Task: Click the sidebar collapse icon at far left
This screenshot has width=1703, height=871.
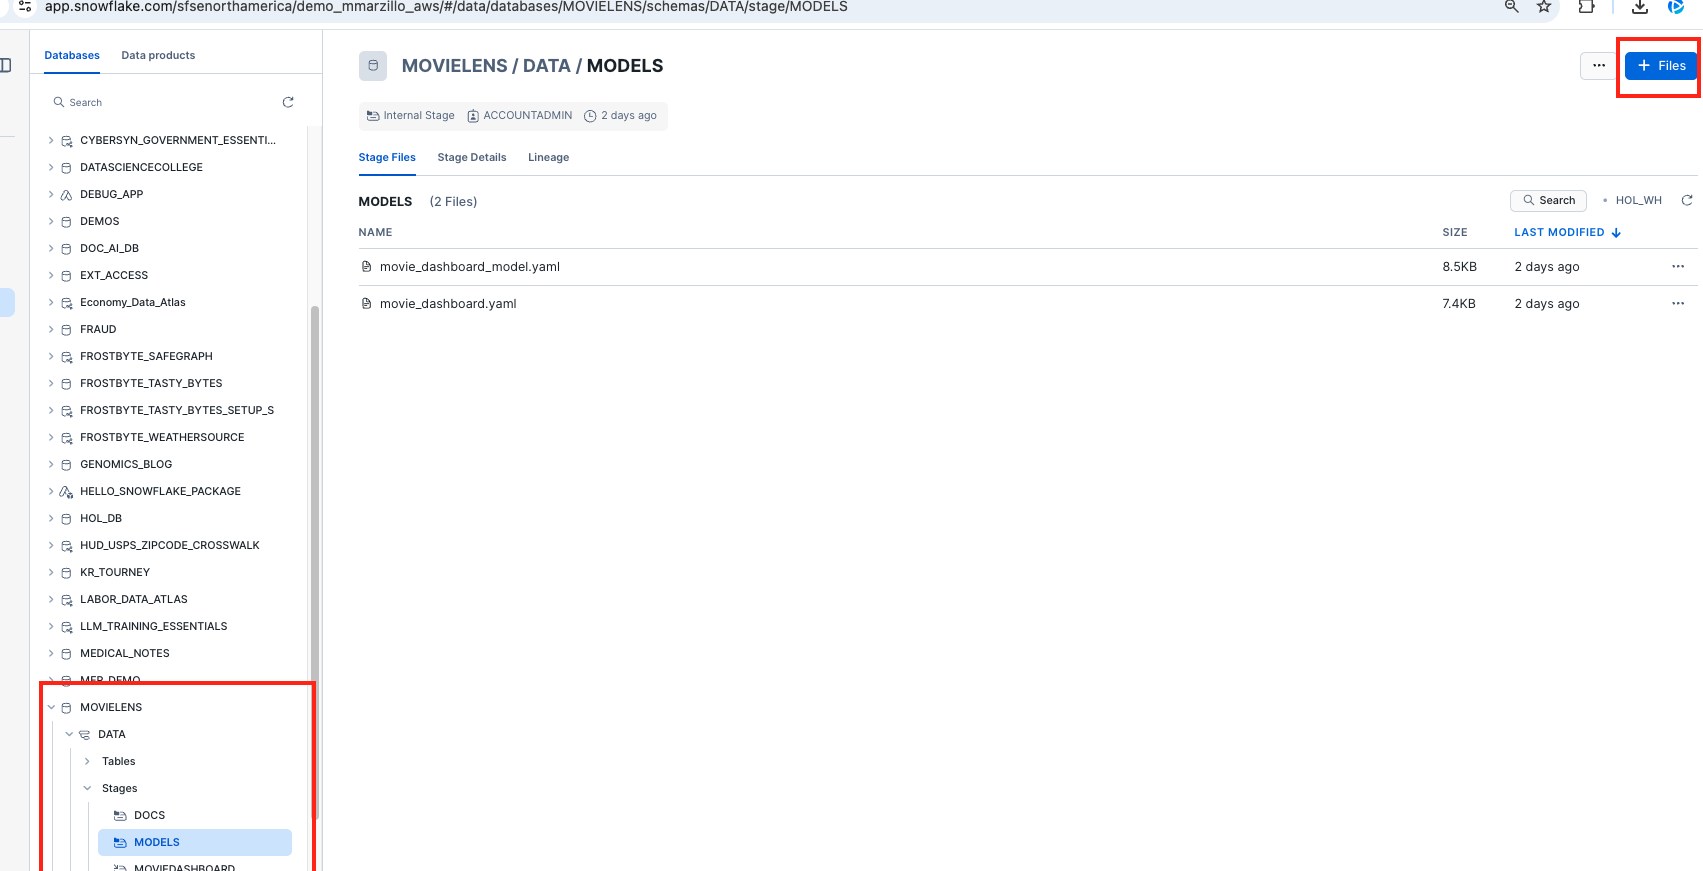Action: point(5,65)
